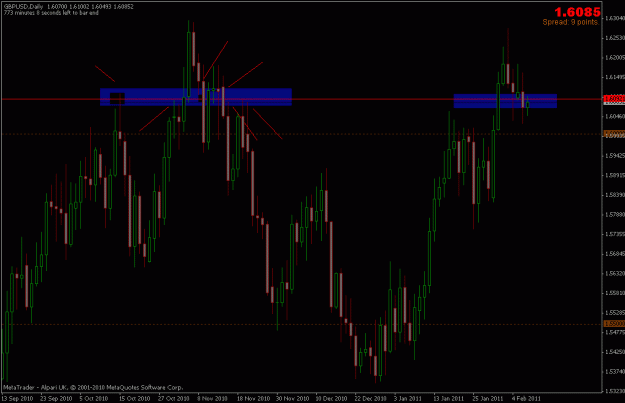Image resolution: width=625 pixels, height=403 pixels.
Task: Click the '18 Nov 2010' date label
Action: click(x=253, y=399)
